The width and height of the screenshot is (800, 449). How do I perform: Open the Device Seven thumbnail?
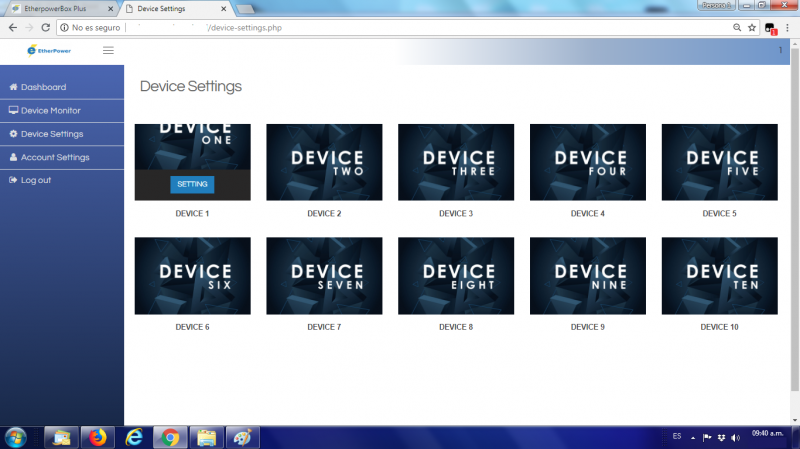tap(324, 276)
